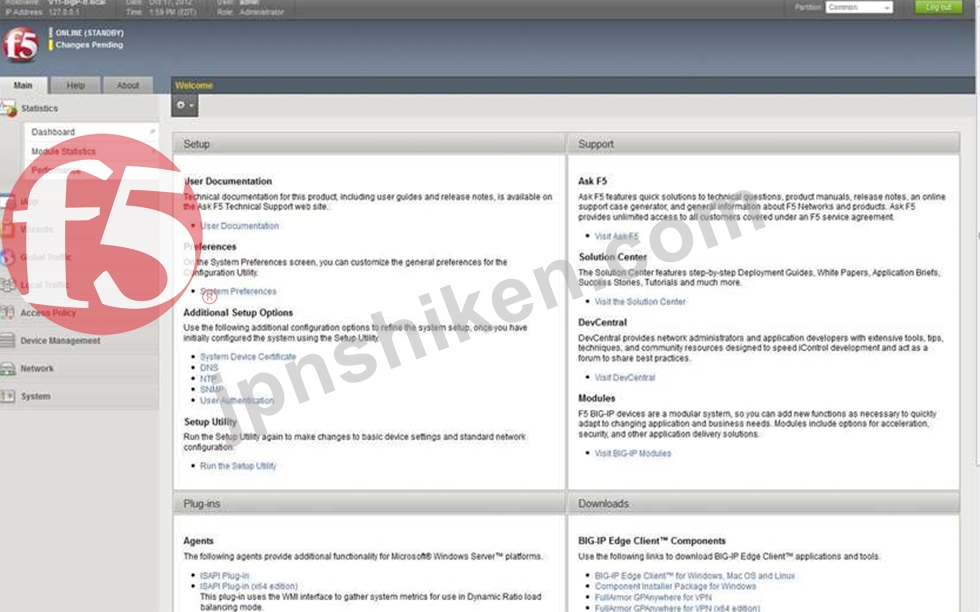Download Component Installer Package for Windows

tap(676, 586)
